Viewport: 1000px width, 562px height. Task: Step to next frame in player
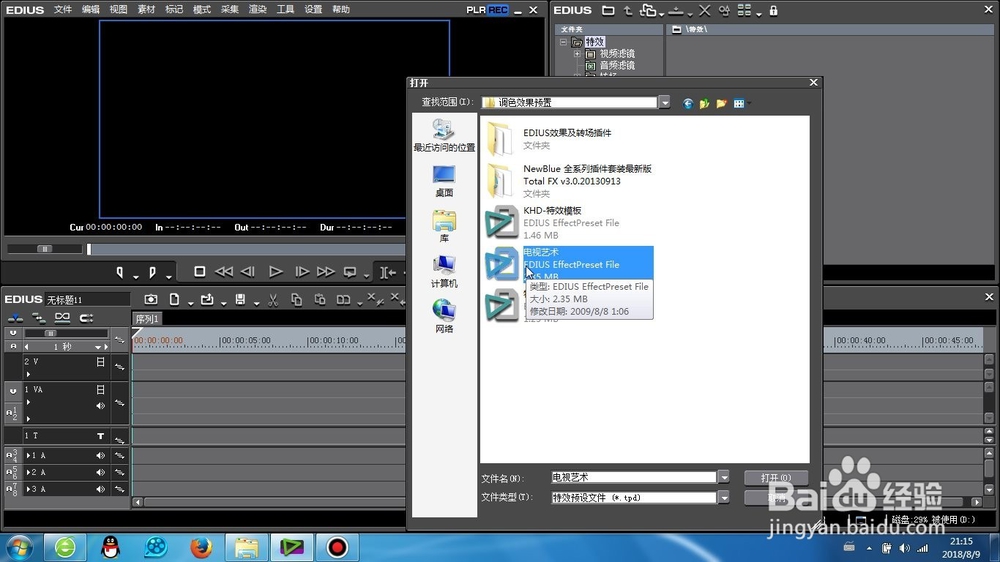pos(302,272)
